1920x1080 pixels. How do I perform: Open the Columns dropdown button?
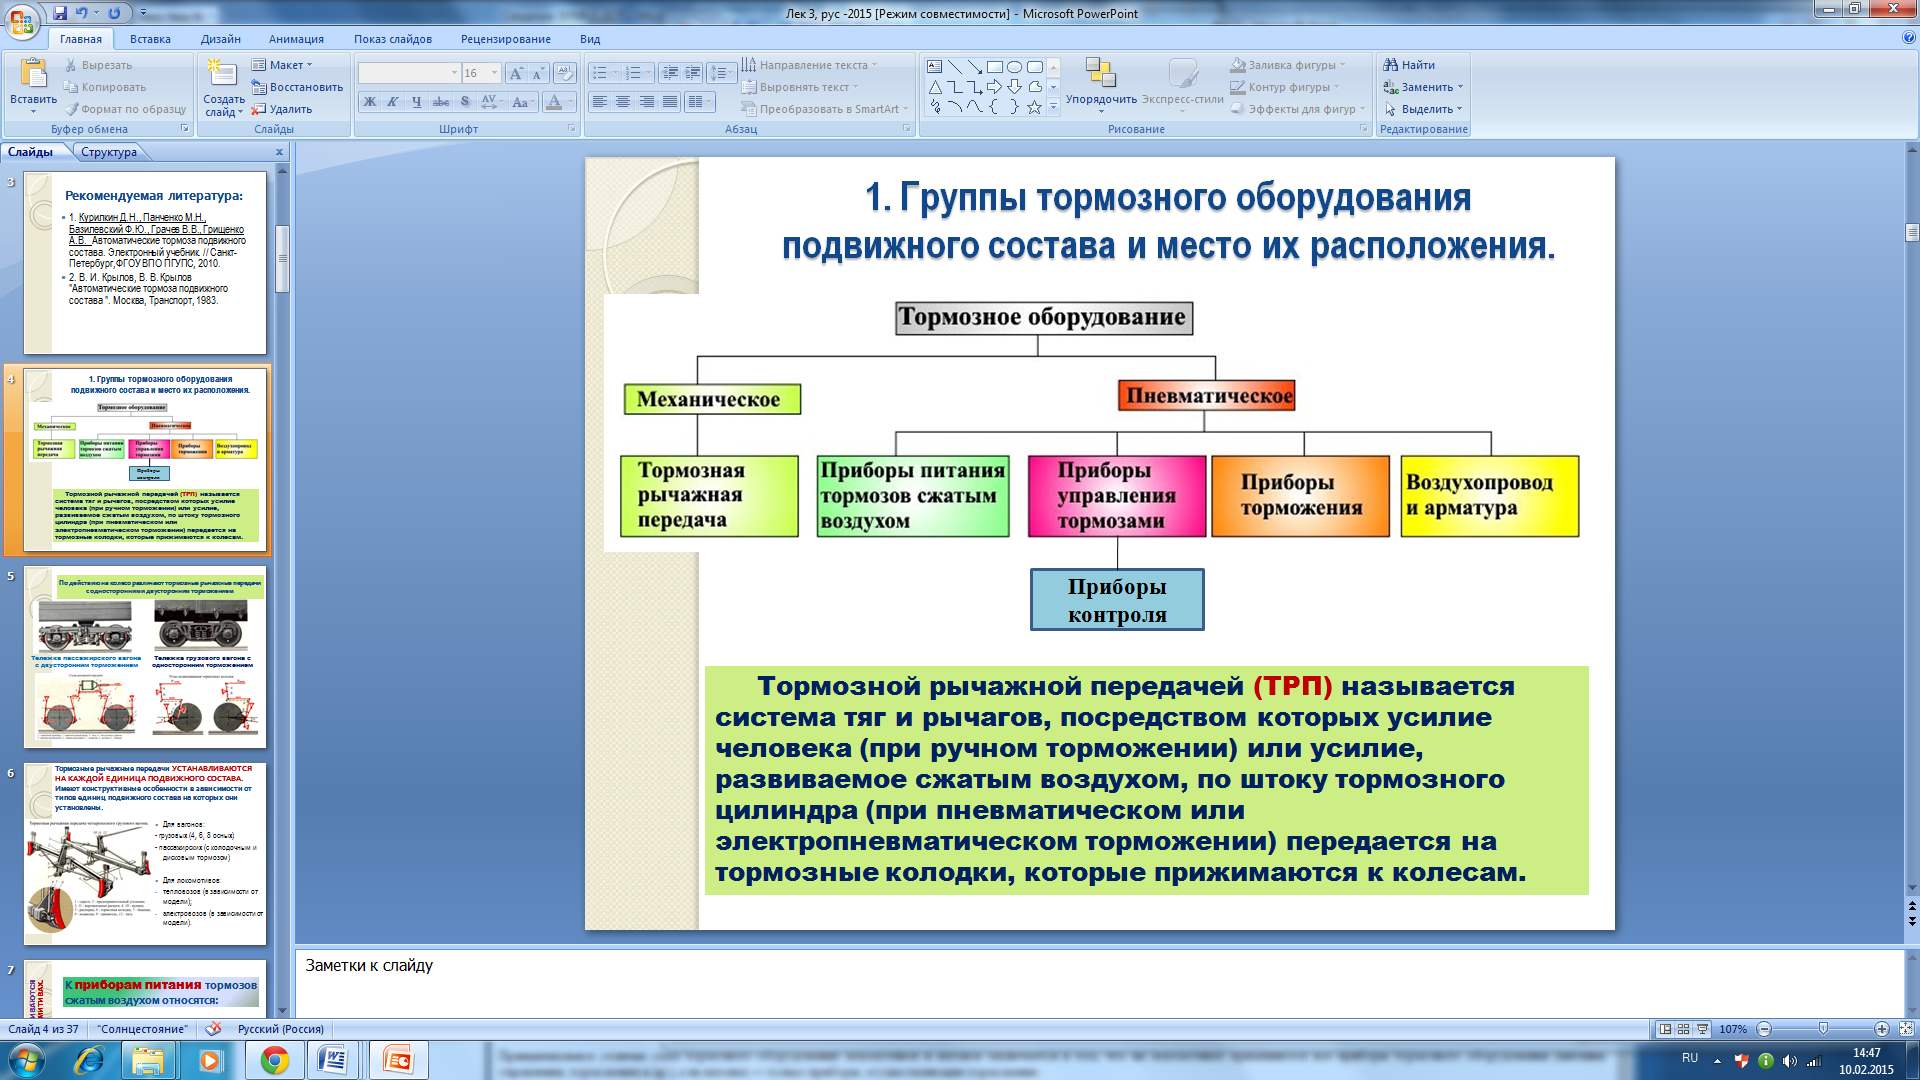700,102
